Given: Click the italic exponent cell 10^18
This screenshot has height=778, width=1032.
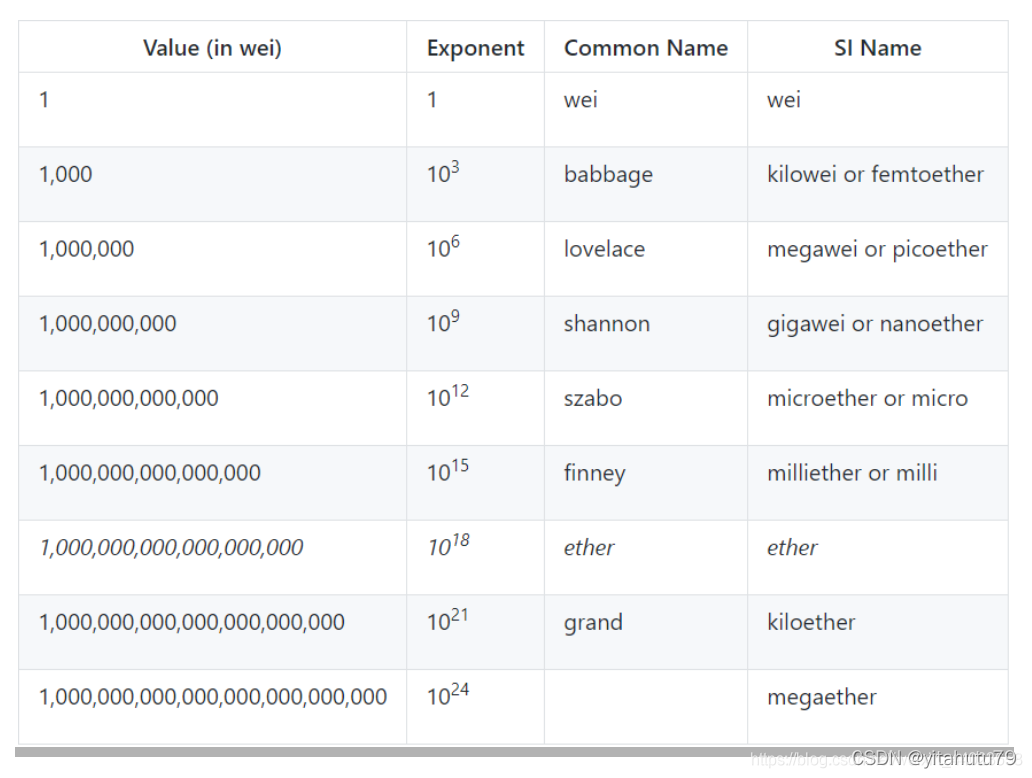Looking at the screenshot, I should [x=448, y=545].
